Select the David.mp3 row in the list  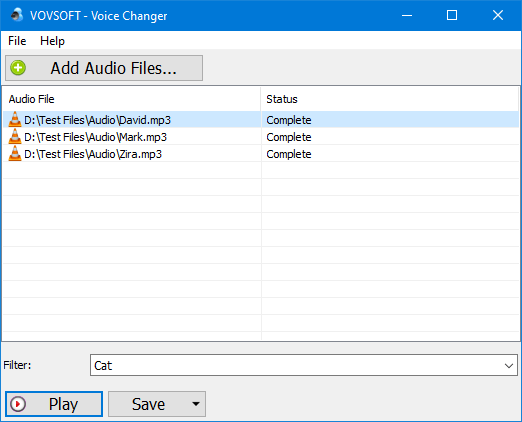pos(261,120)
